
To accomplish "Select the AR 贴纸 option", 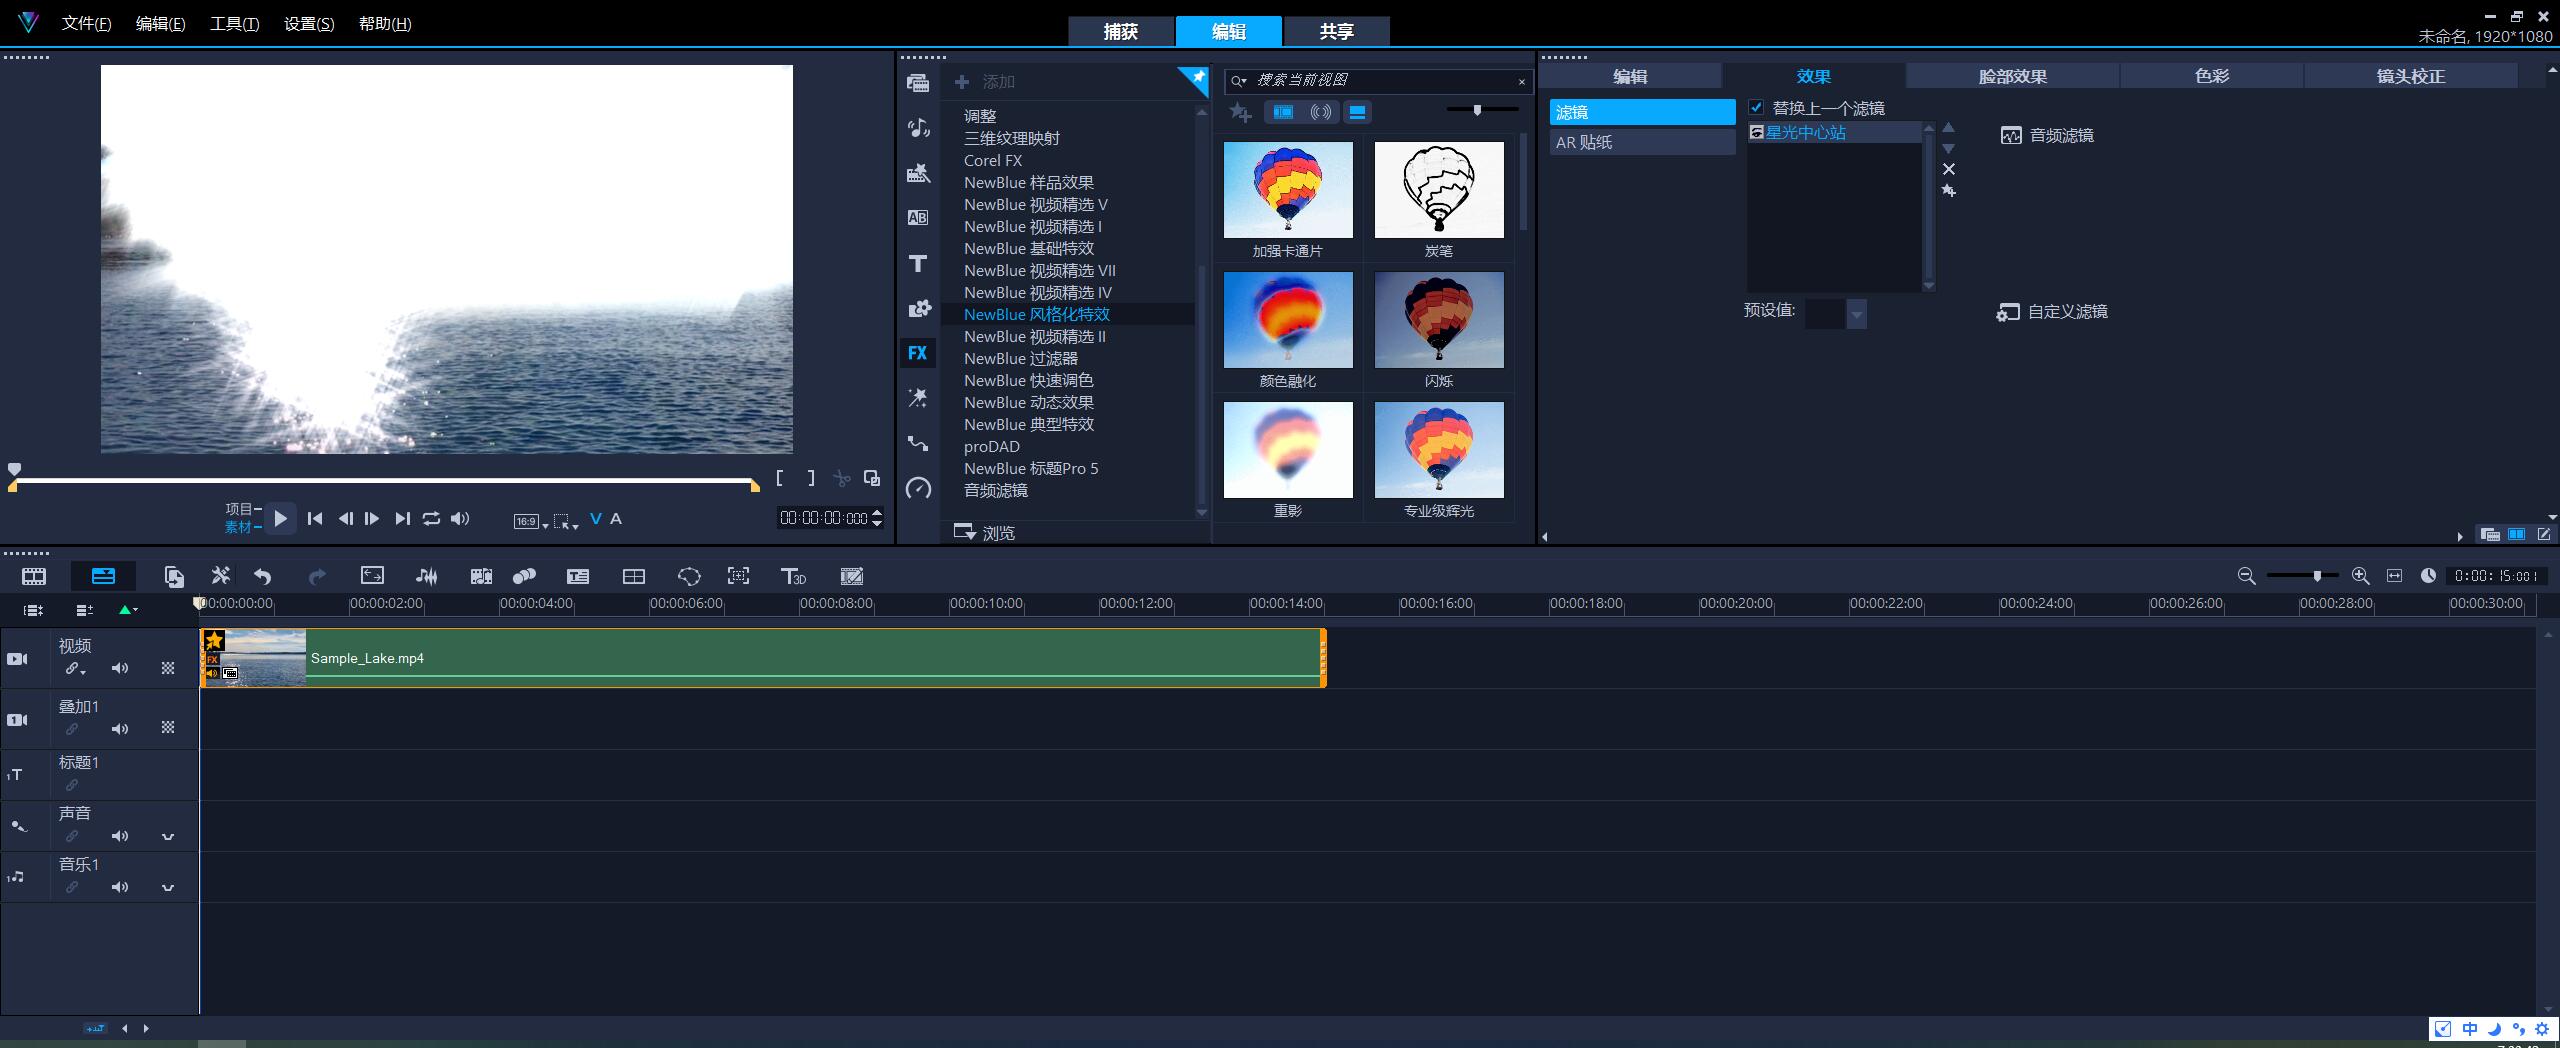I will pos(1642,142).
